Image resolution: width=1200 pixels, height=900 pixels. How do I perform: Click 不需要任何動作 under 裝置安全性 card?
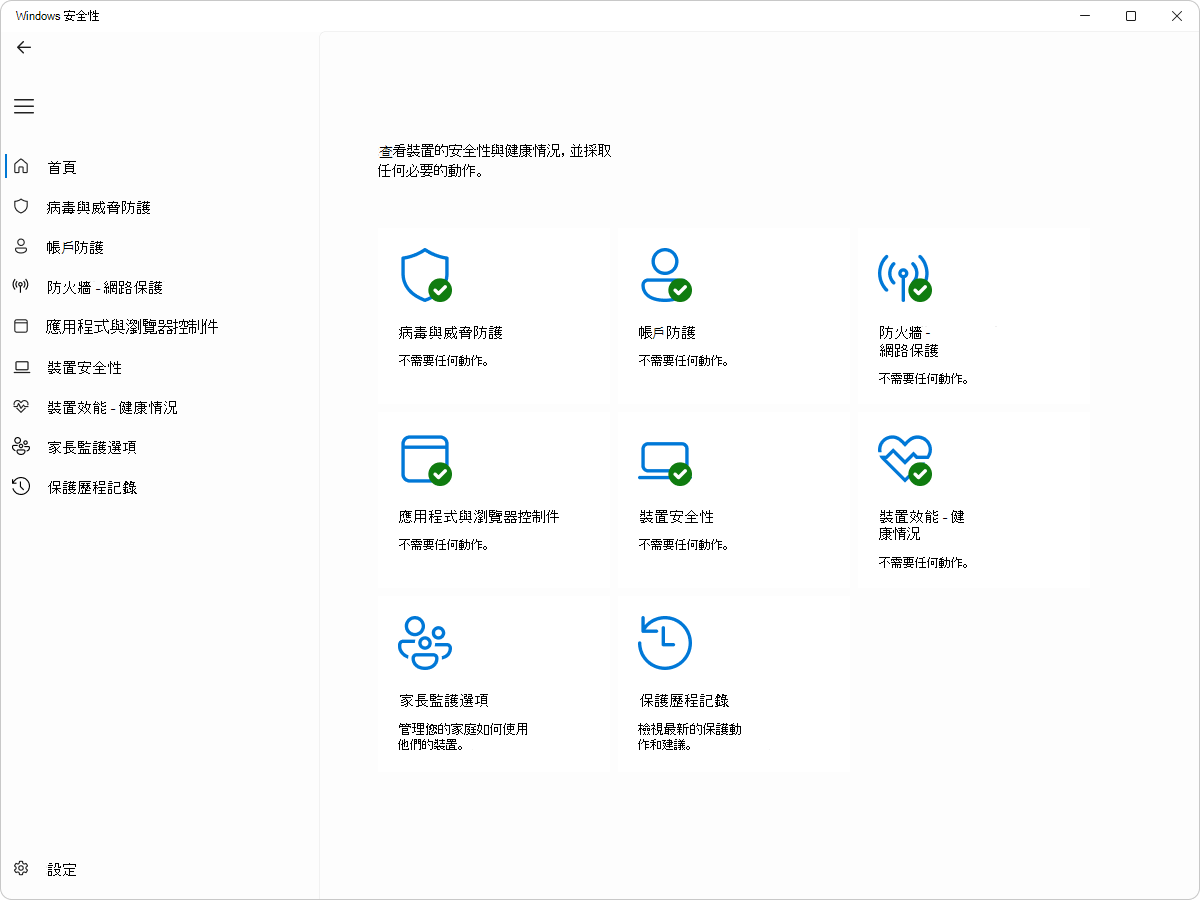click(x=684, y=545)
